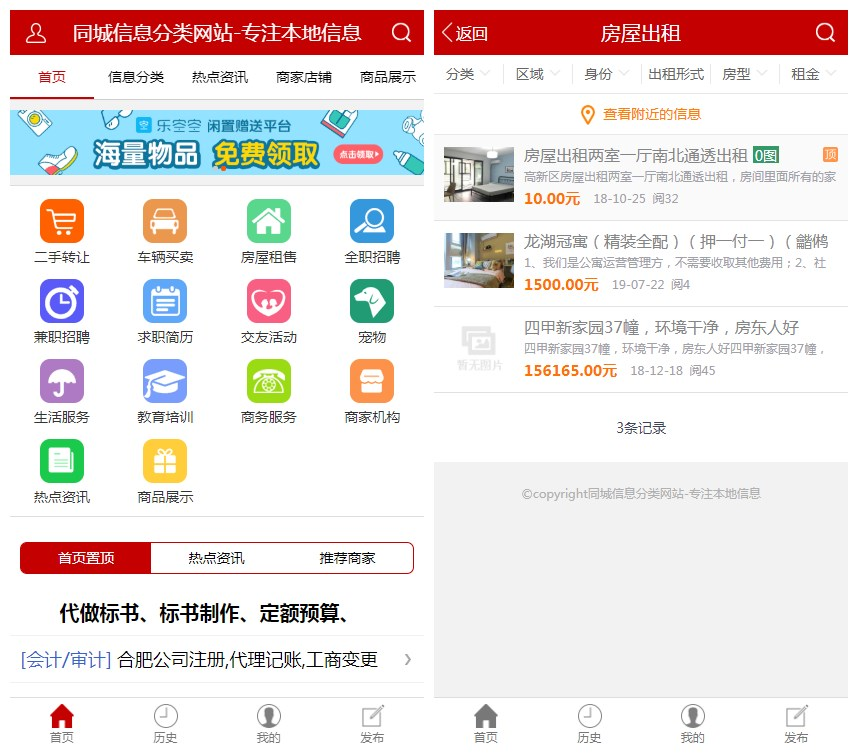Open 商家机构 shop icon
Screen dimensions: 858x756
(x=372, y=381)
